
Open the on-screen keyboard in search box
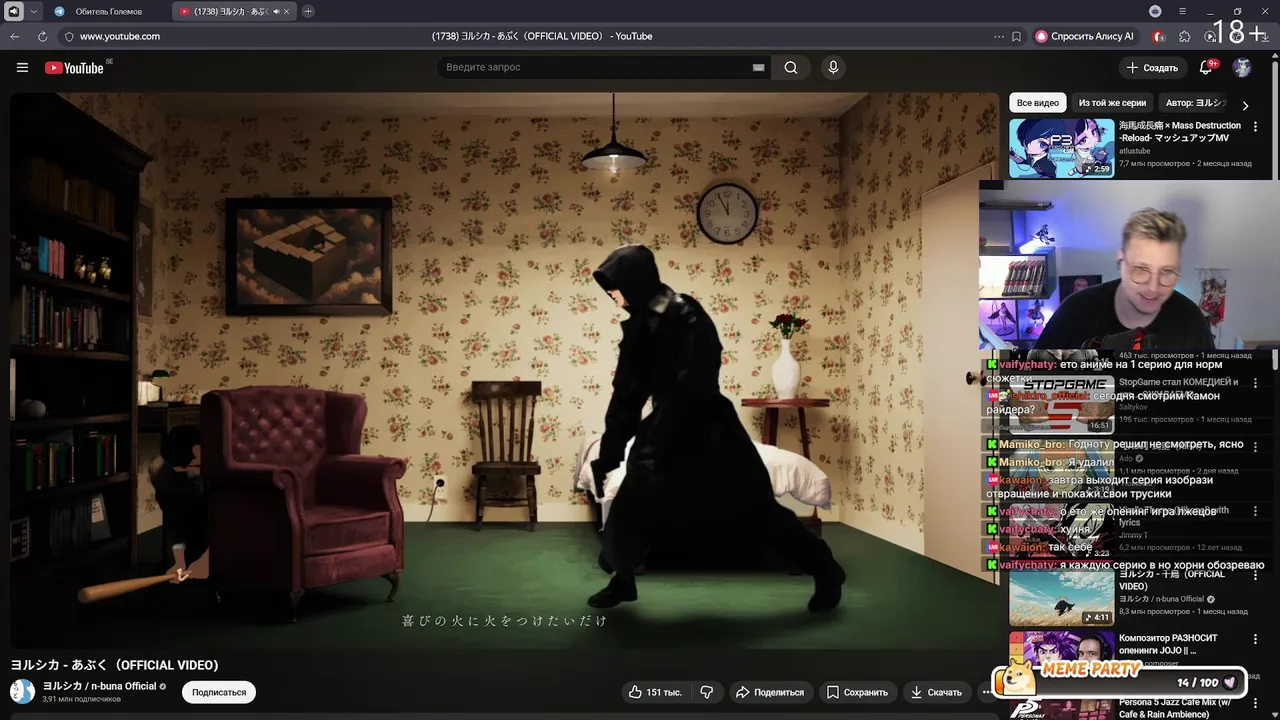pyautogui.click(x=758, y=67)
